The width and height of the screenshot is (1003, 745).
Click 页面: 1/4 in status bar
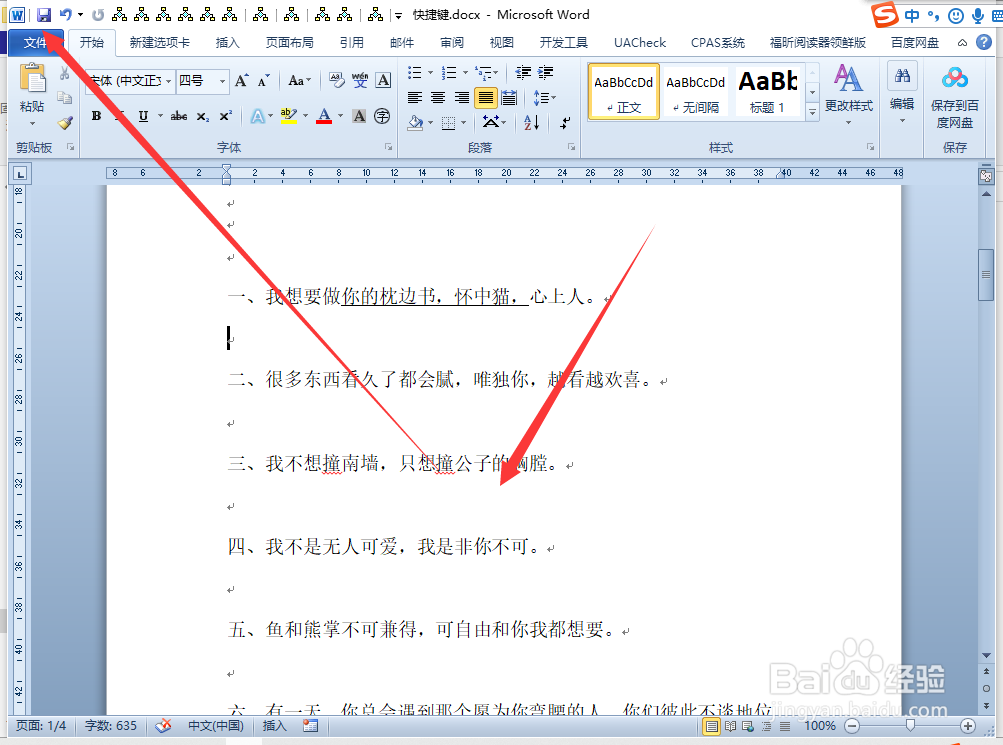pyautogui.click(x=41, y=726)
